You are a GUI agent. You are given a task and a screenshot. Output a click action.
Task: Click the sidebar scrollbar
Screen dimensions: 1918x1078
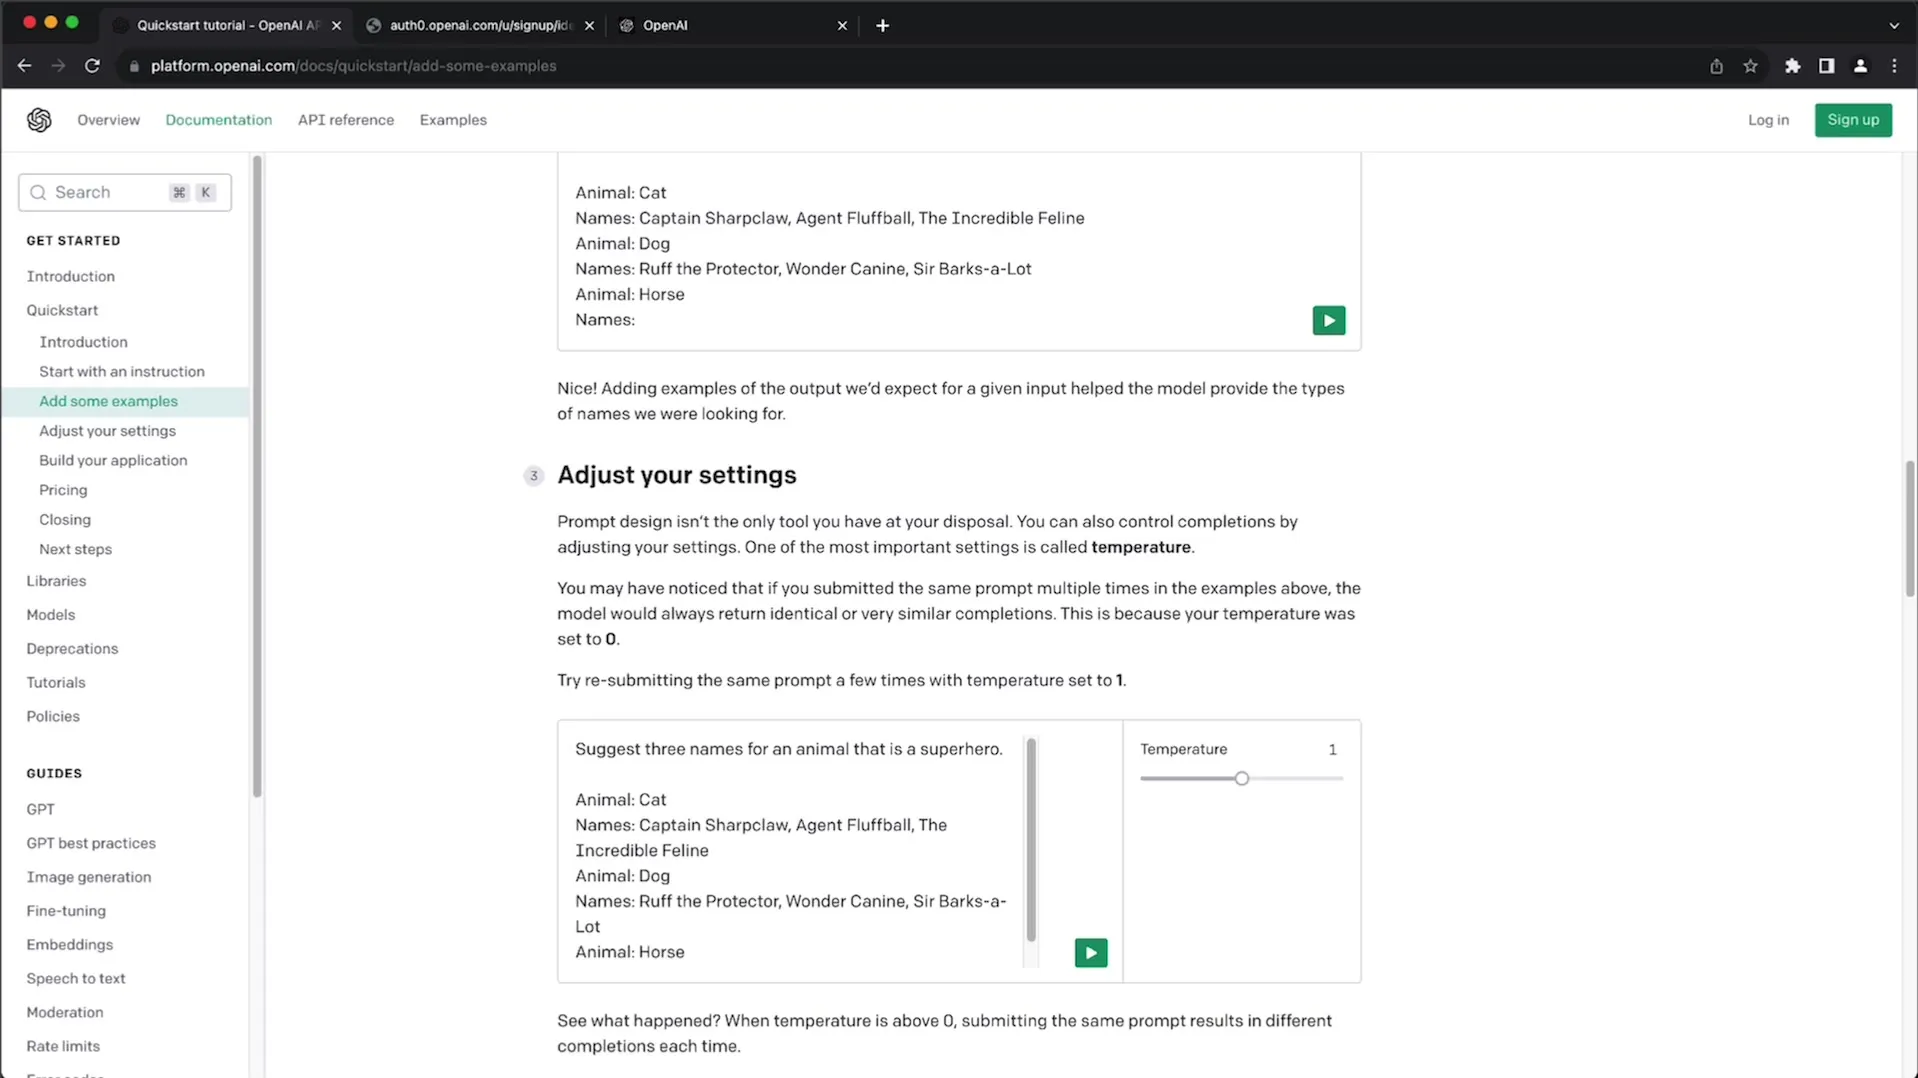tap(257, 476)
